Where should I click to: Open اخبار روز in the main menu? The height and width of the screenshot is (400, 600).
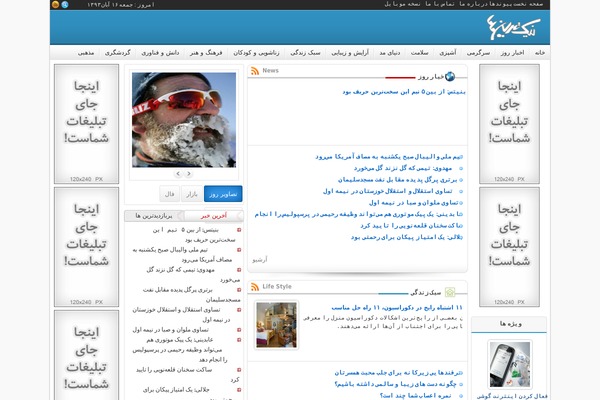(x=512, y=53)
